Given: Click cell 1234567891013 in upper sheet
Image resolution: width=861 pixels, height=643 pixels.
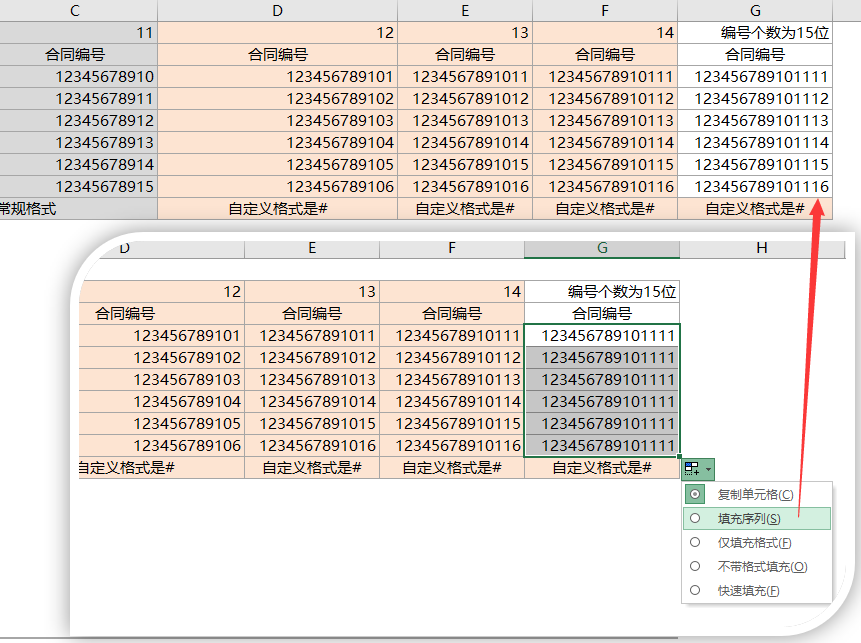Looking at the screenshot, I should [465, 120].
